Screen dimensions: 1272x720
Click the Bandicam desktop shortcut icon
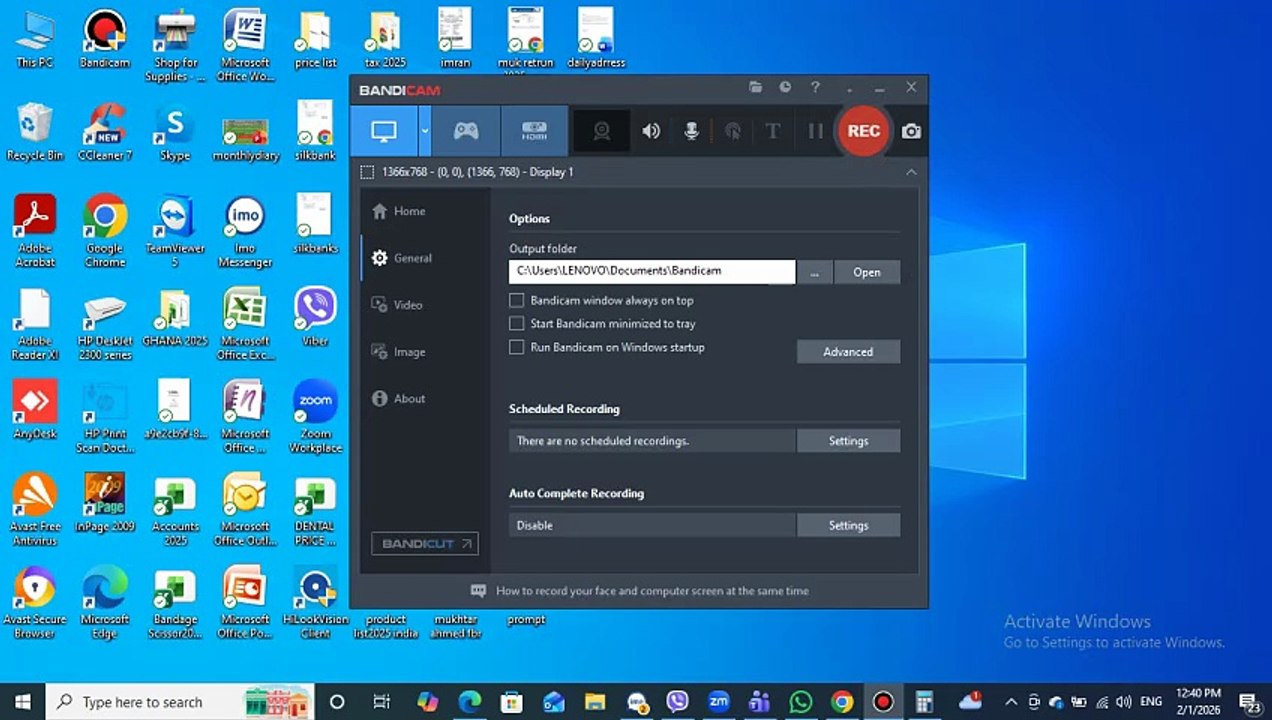pyautogui.click(x=105, y=39)
